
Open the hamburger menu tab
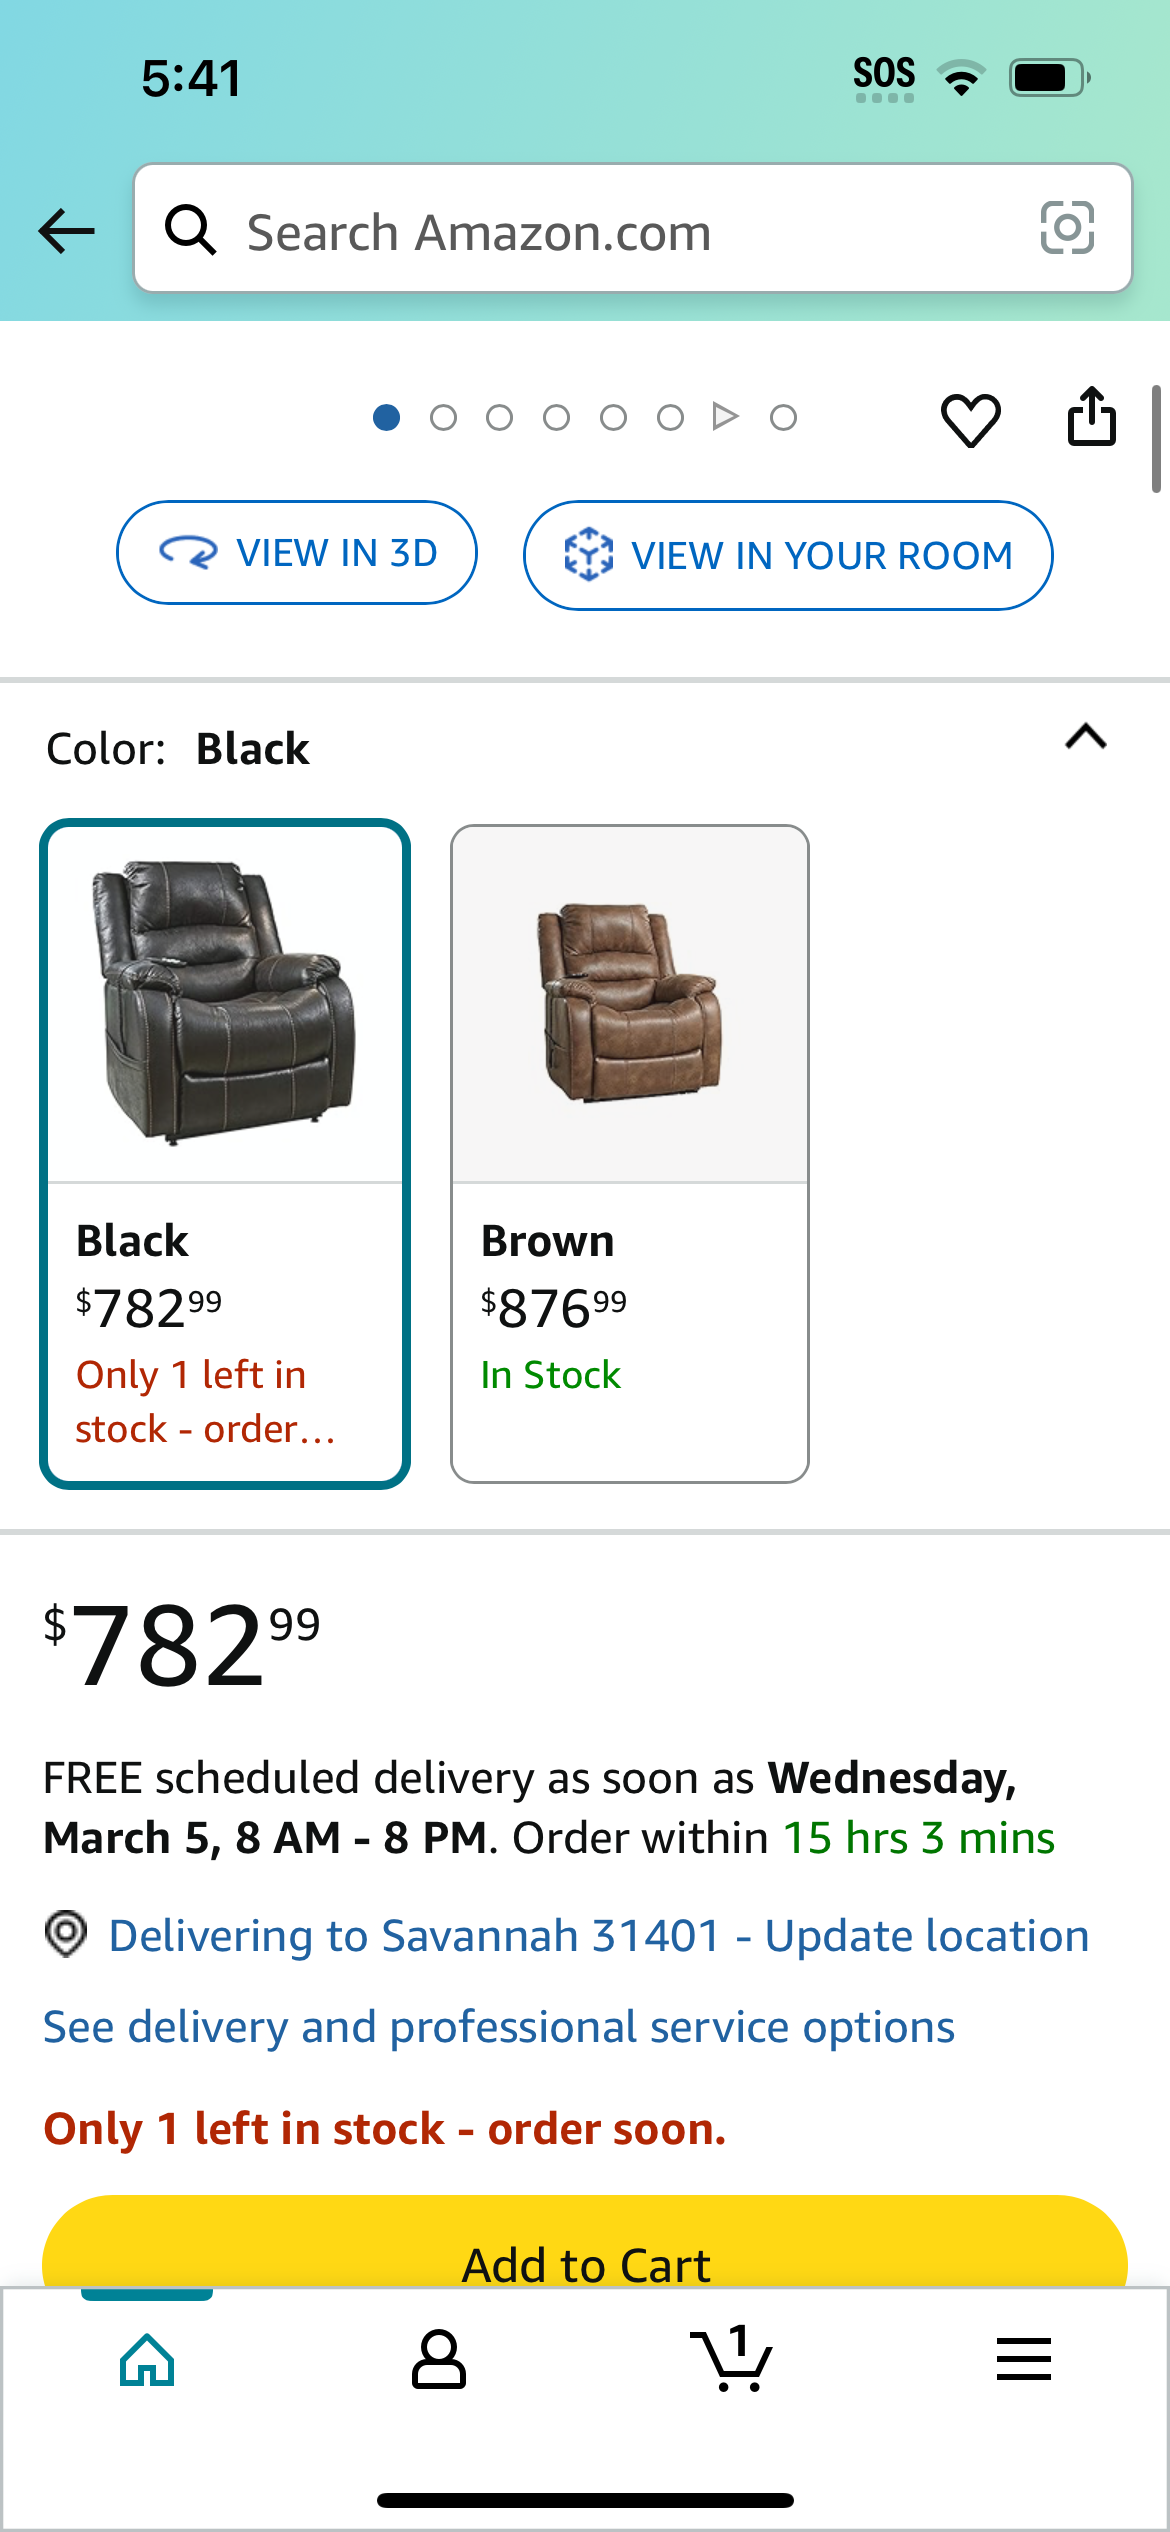coord(1023,2359)
